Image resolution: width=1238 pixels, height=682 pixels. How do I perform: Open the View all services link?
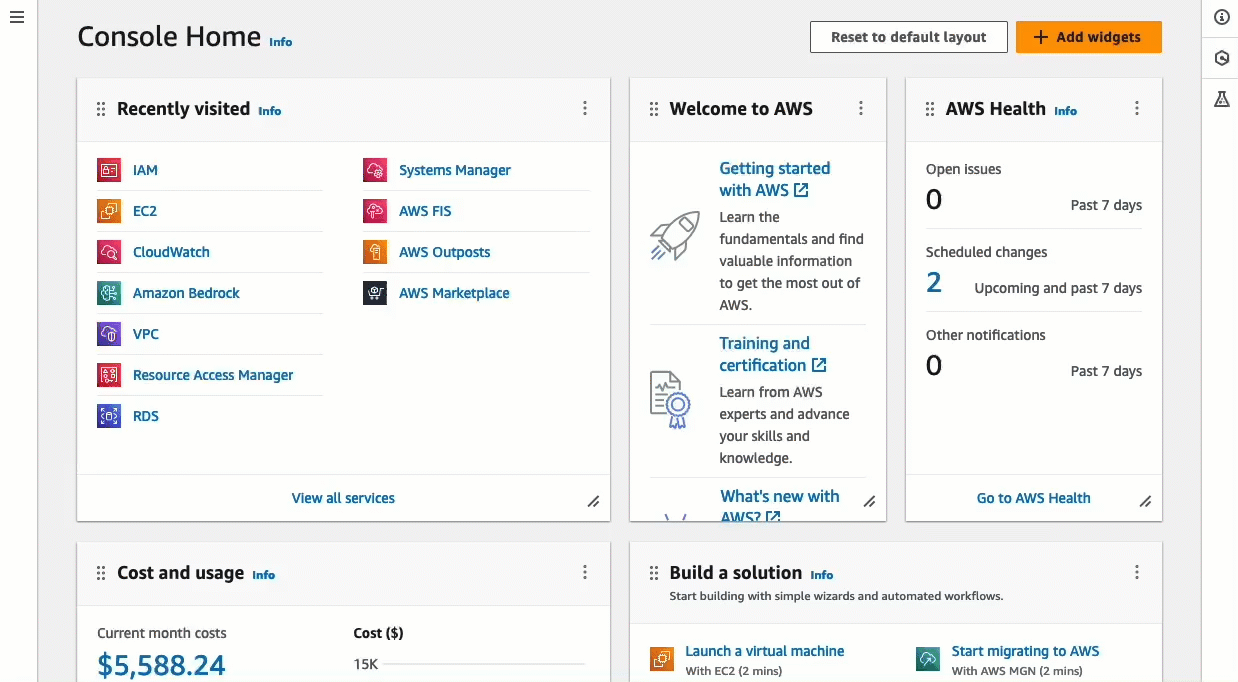tap(343, 498)
